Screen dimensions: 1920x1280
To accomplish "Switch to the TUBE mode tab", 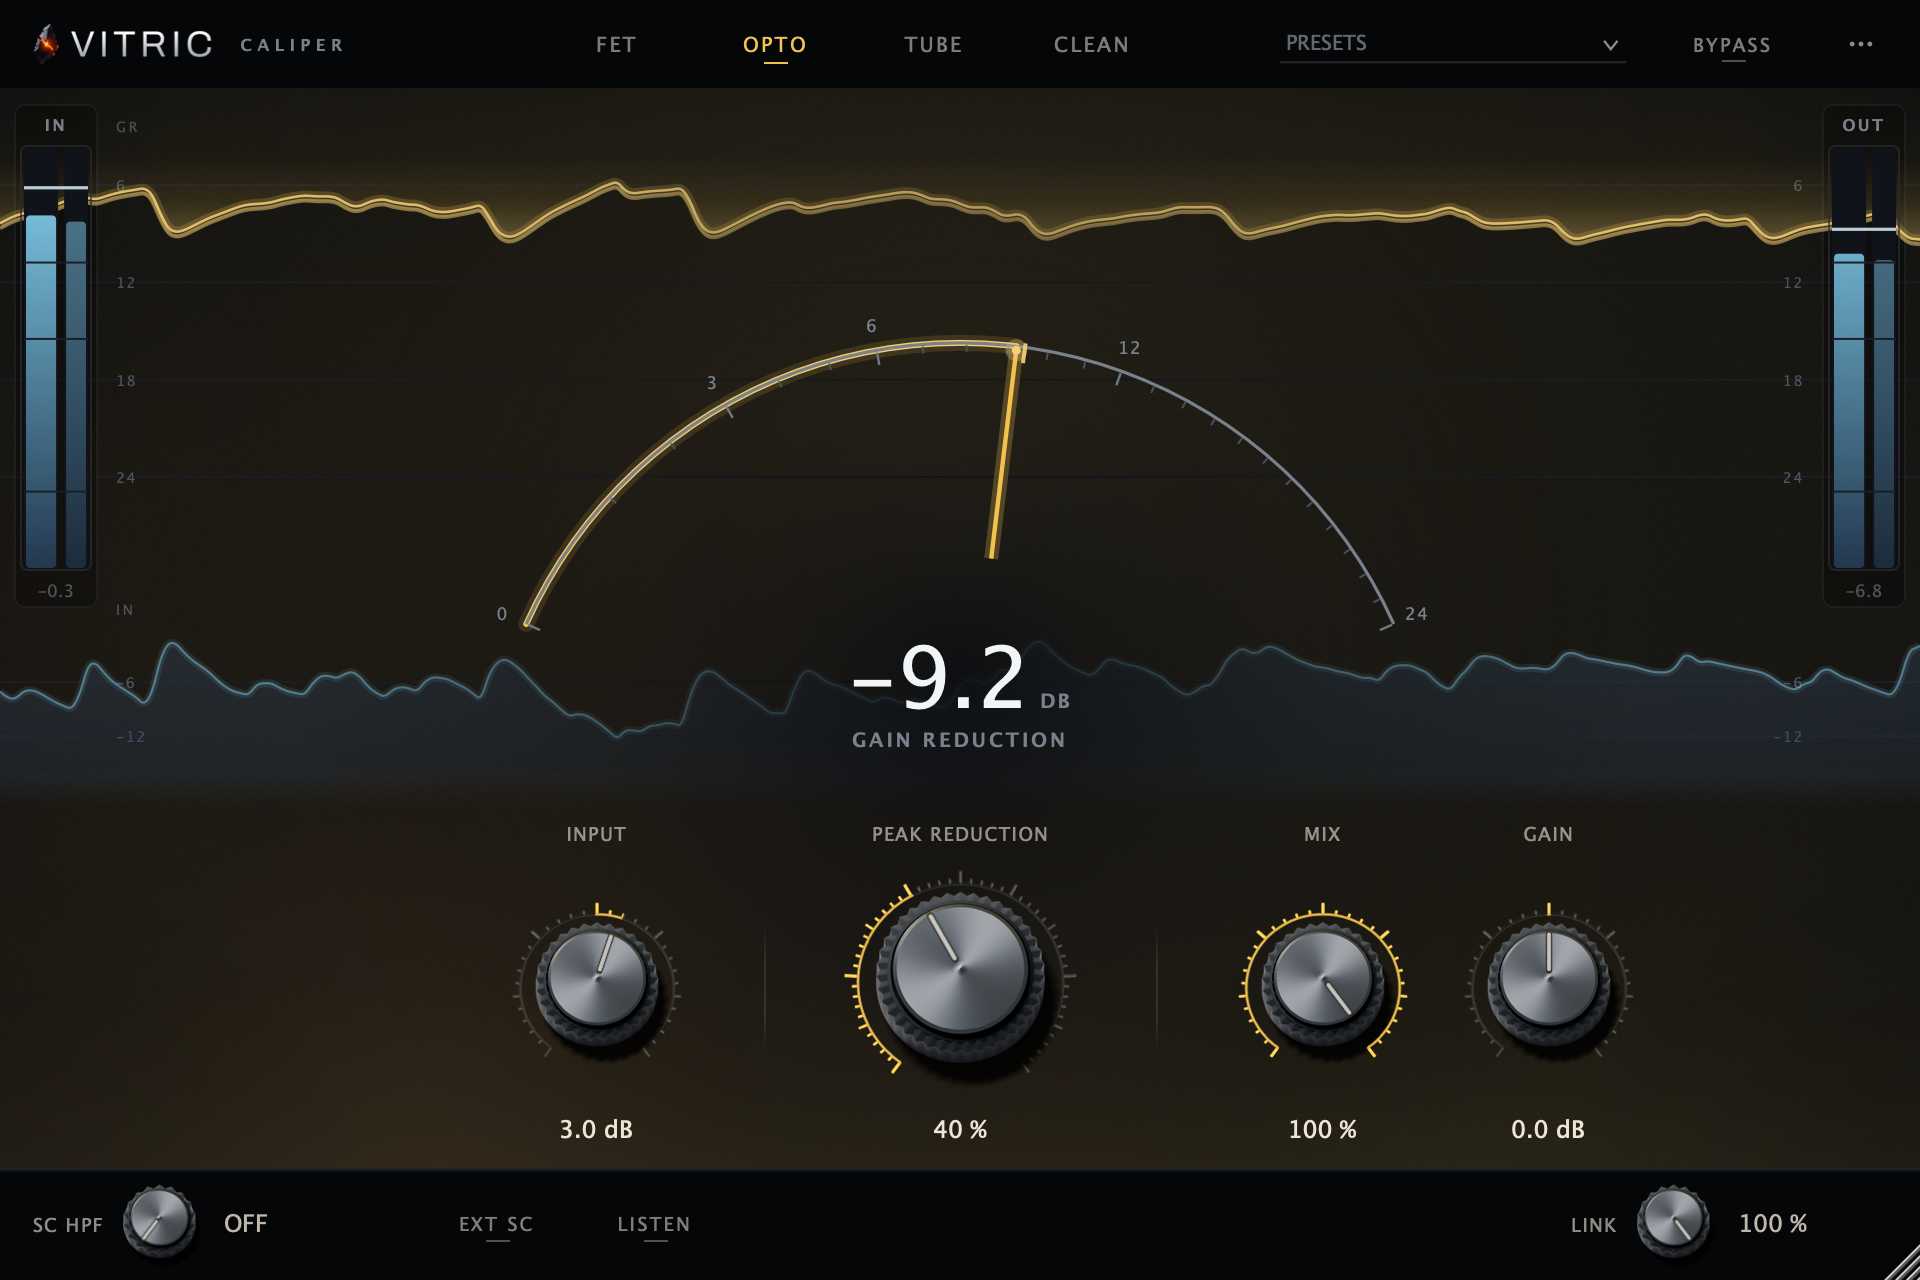I will pos(933,45).
